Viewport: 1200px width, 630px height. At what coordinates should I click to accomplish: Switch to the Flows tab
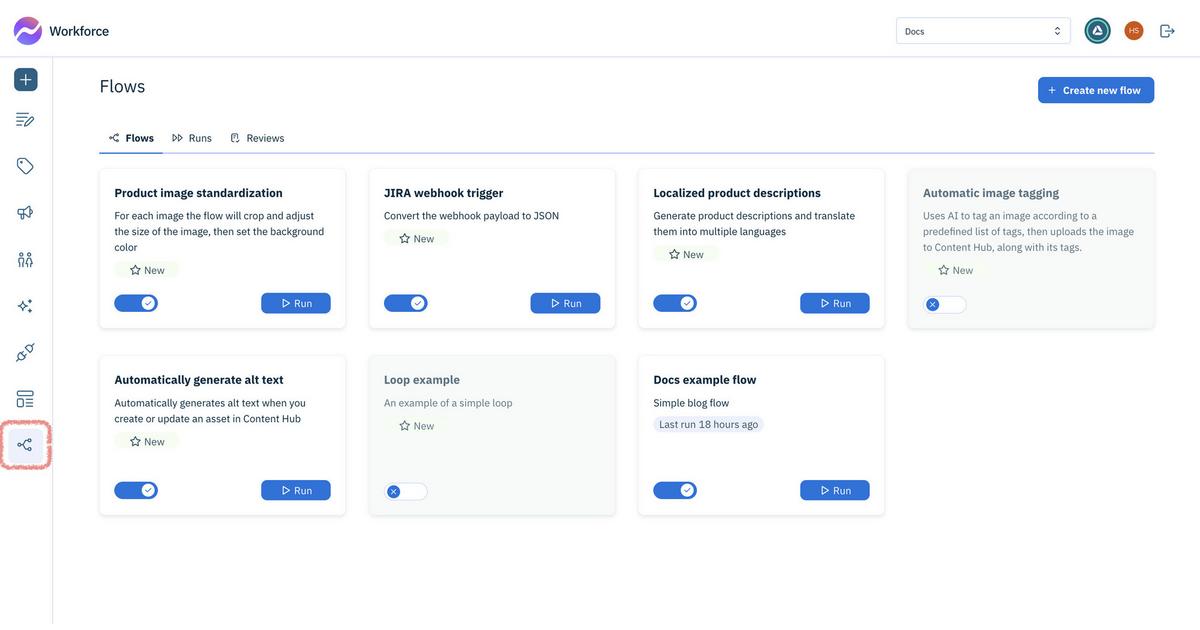tap(131, 138)
